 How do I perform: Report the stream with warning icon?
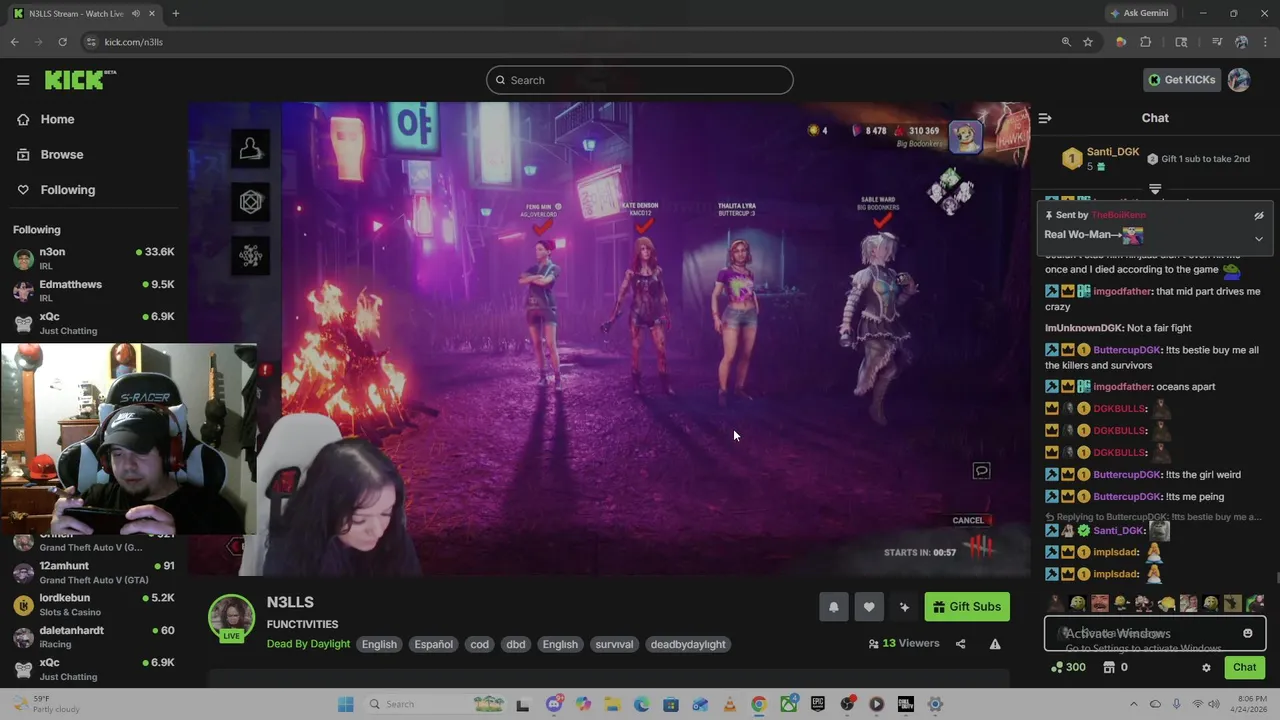pyautogui.click(x=995, y=644)
